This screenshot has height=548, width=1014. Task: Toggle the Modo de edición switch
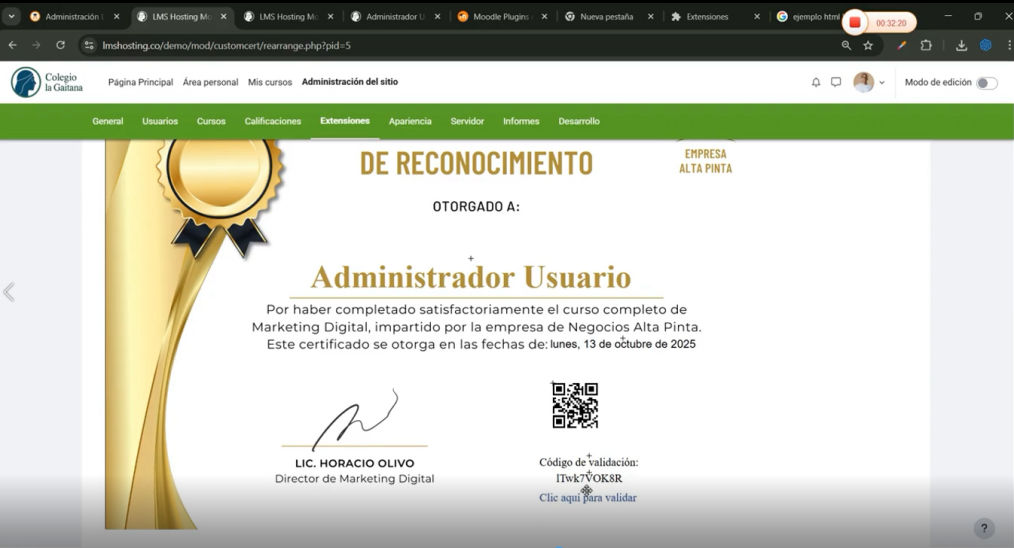point(986,83)
